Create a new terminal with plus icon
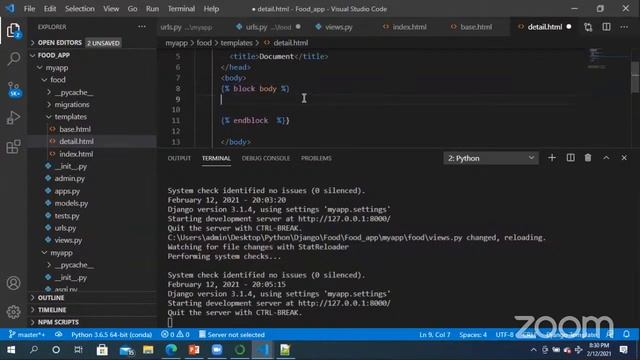Image resolution: width=640 pixels, height=360 pixels. click(552, 158)
